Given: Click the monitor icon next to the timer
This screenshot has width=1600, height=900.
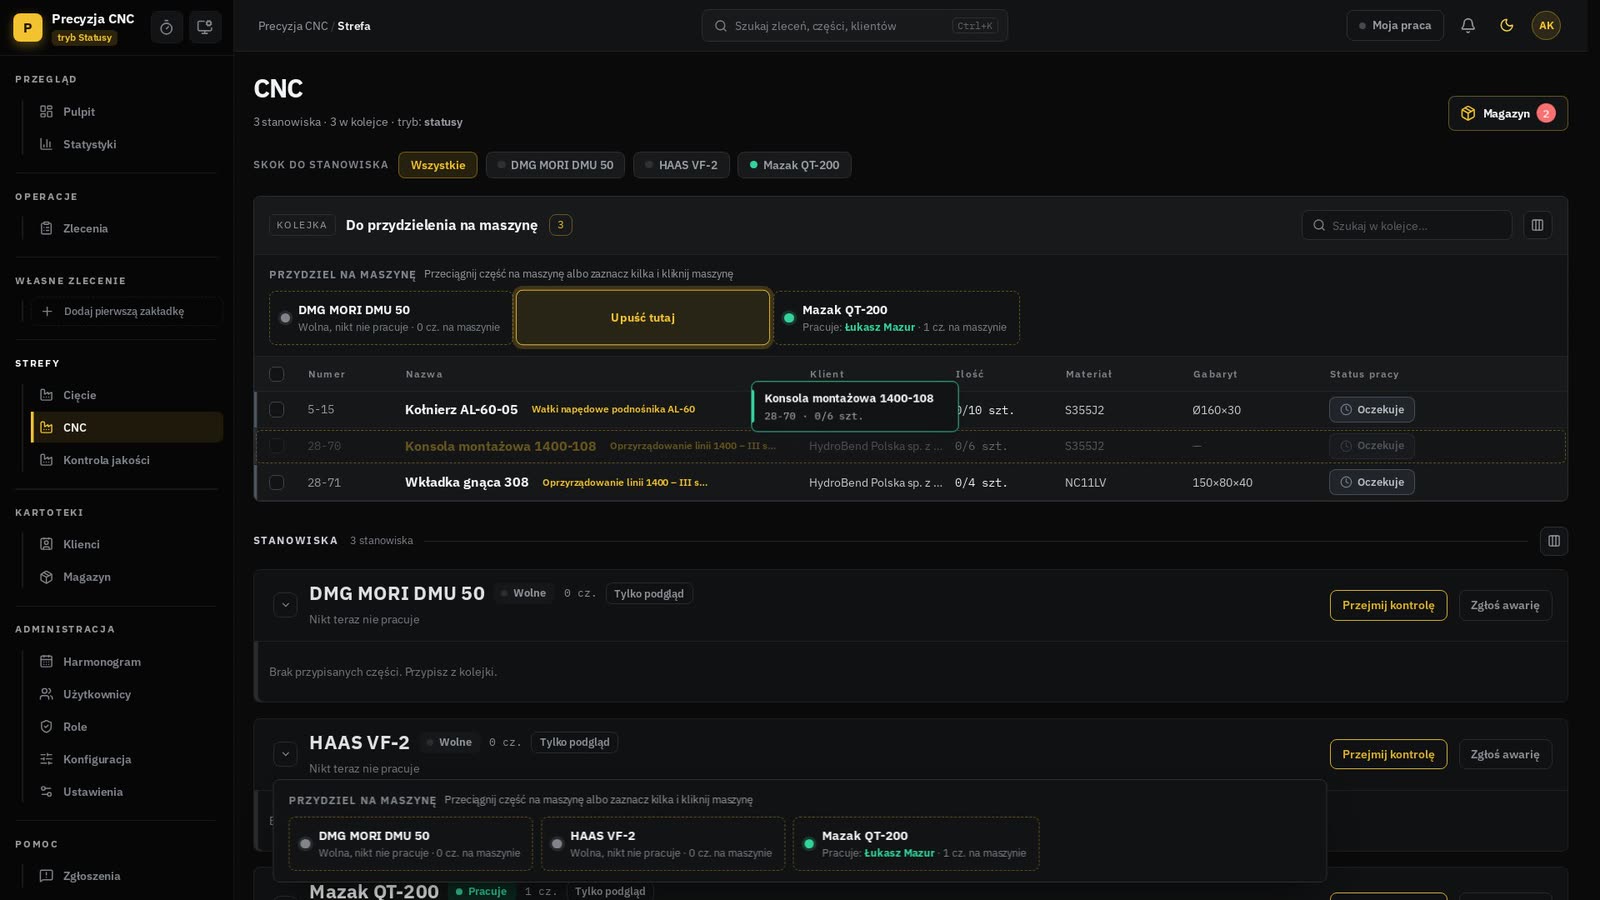Looking at the screenshot, I should point(205,27).
